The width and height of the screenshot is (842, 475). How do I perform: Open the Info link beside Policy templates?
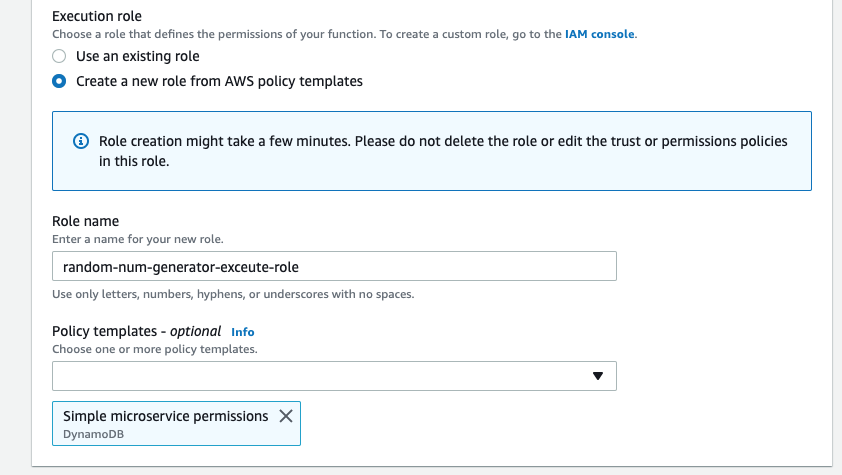tap(243, 332)
